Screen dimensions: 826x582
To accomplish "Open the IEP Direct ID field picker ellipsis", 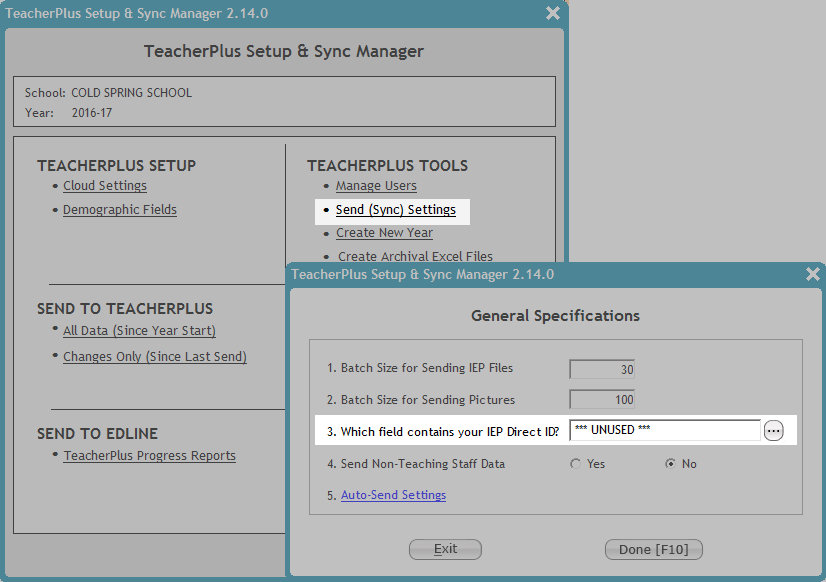I will click(x=773, y=431).
